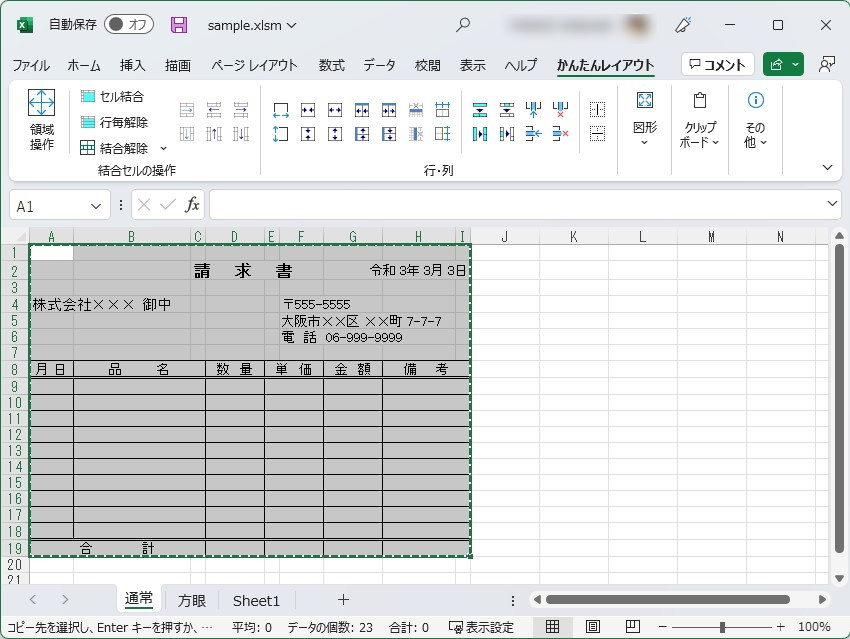This screenshot has height=639, width=850.
Task: Open comments via the コメント button
Action: [717, 64]
